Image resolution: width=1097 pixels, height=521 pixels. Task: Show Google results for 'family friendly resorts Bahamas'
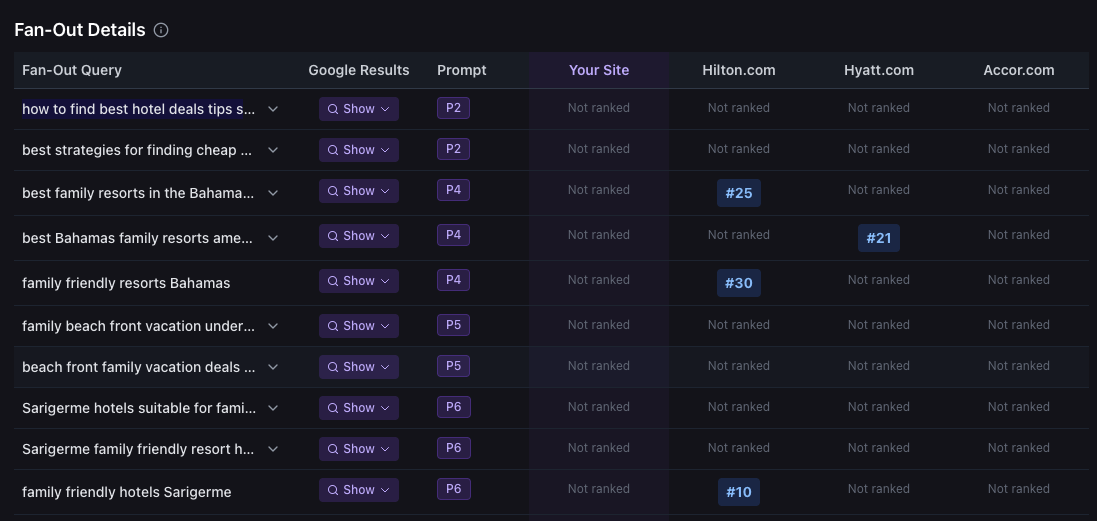[358, 281]
